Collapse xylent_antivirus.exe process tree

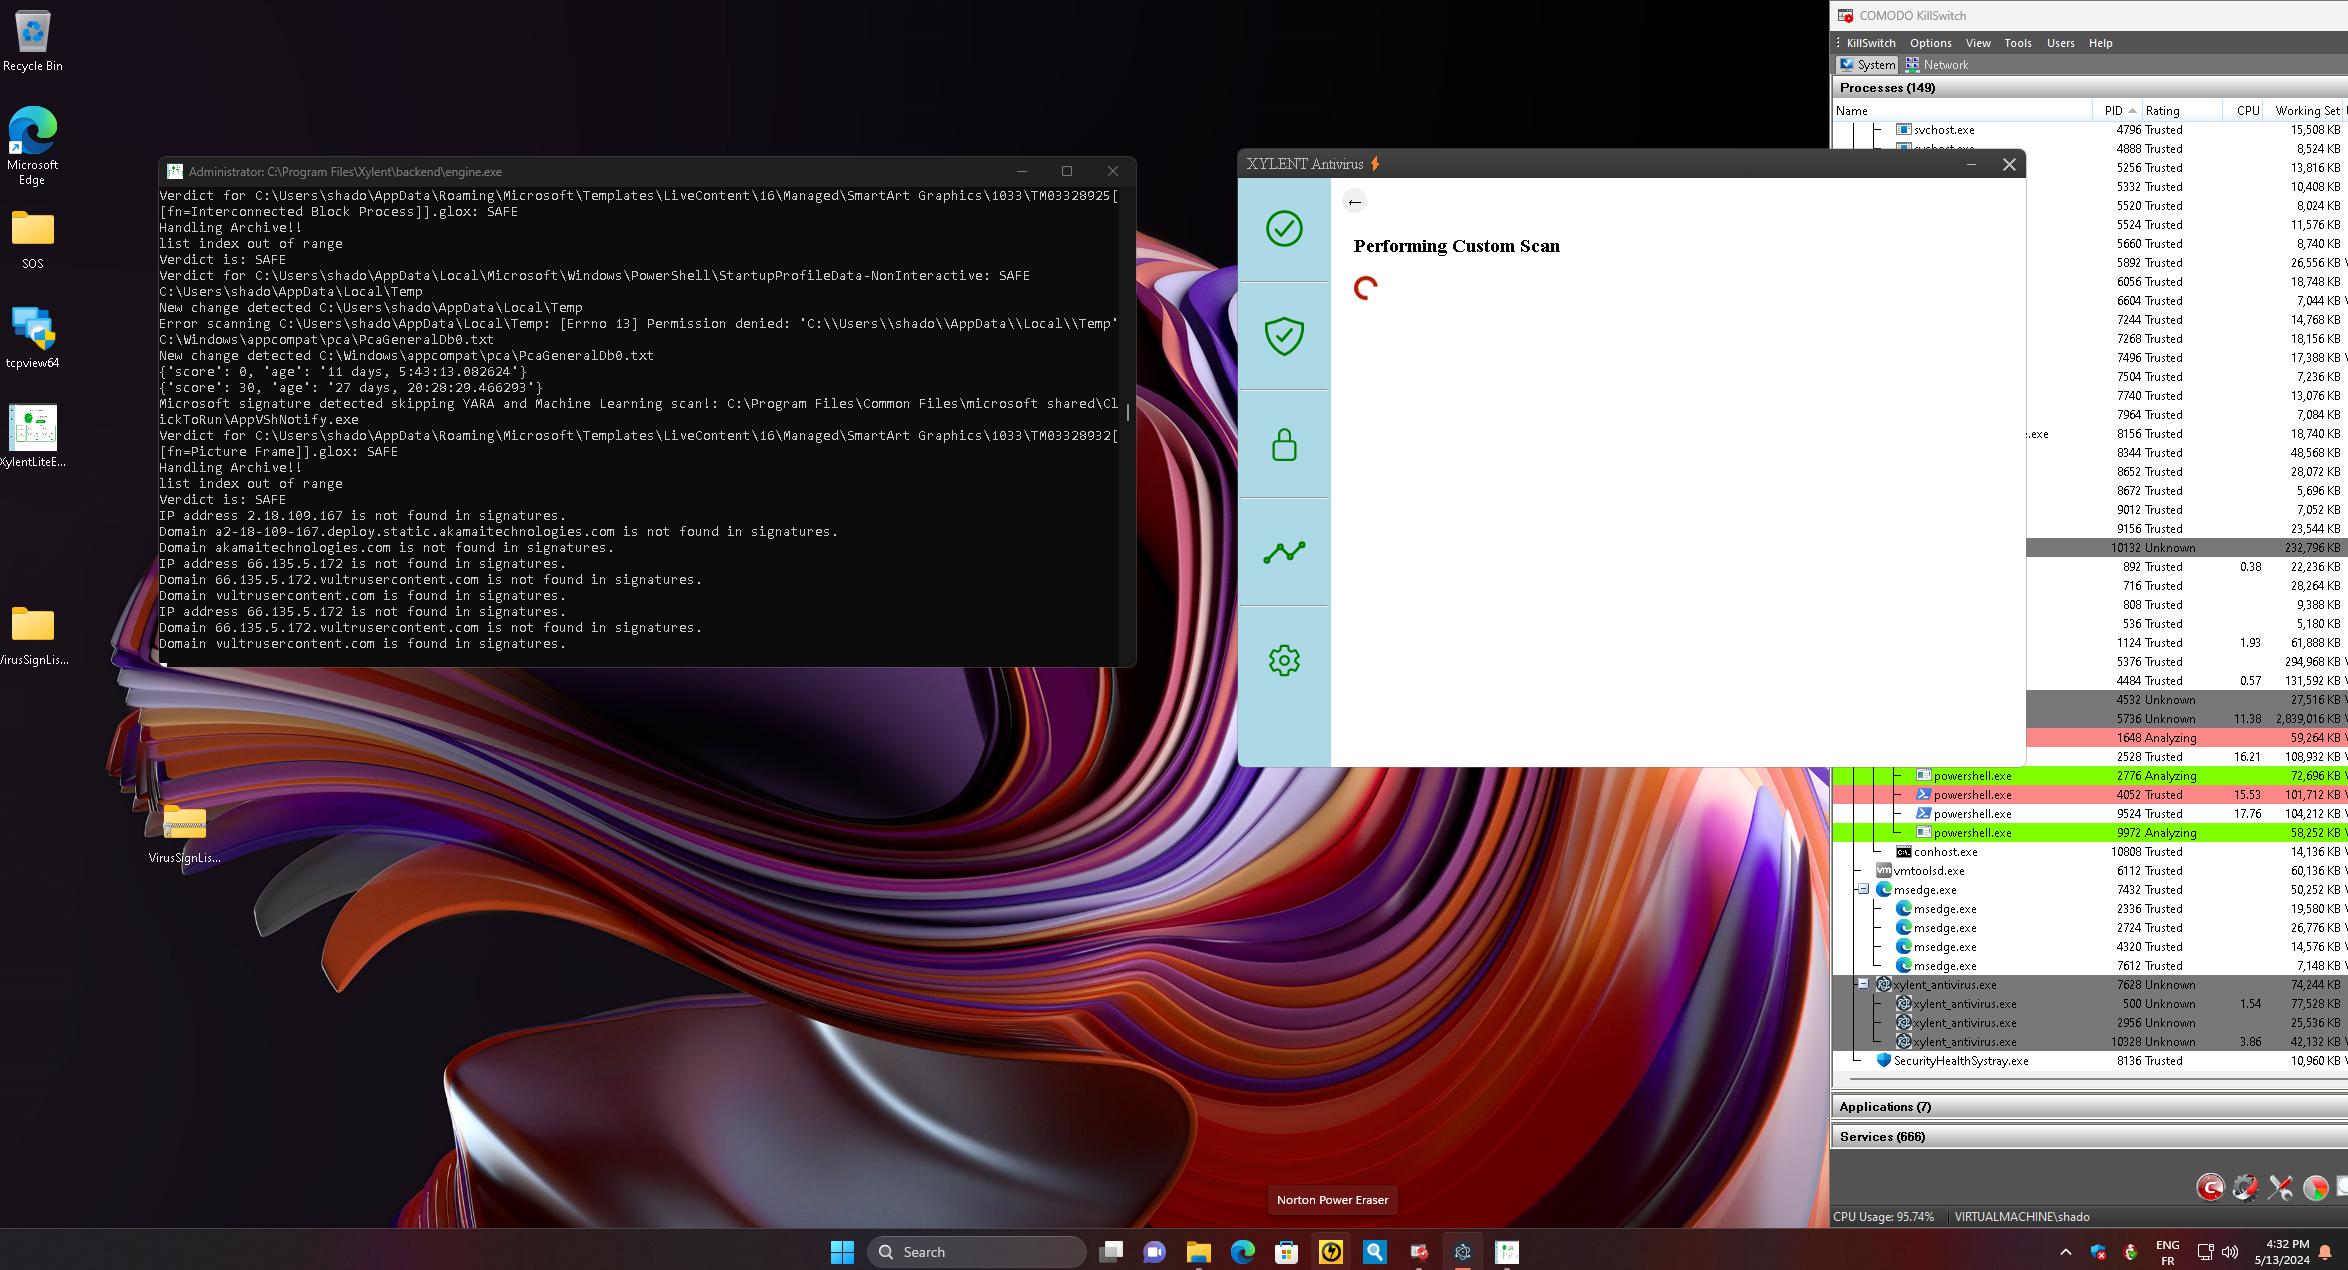coord(1863,984)
